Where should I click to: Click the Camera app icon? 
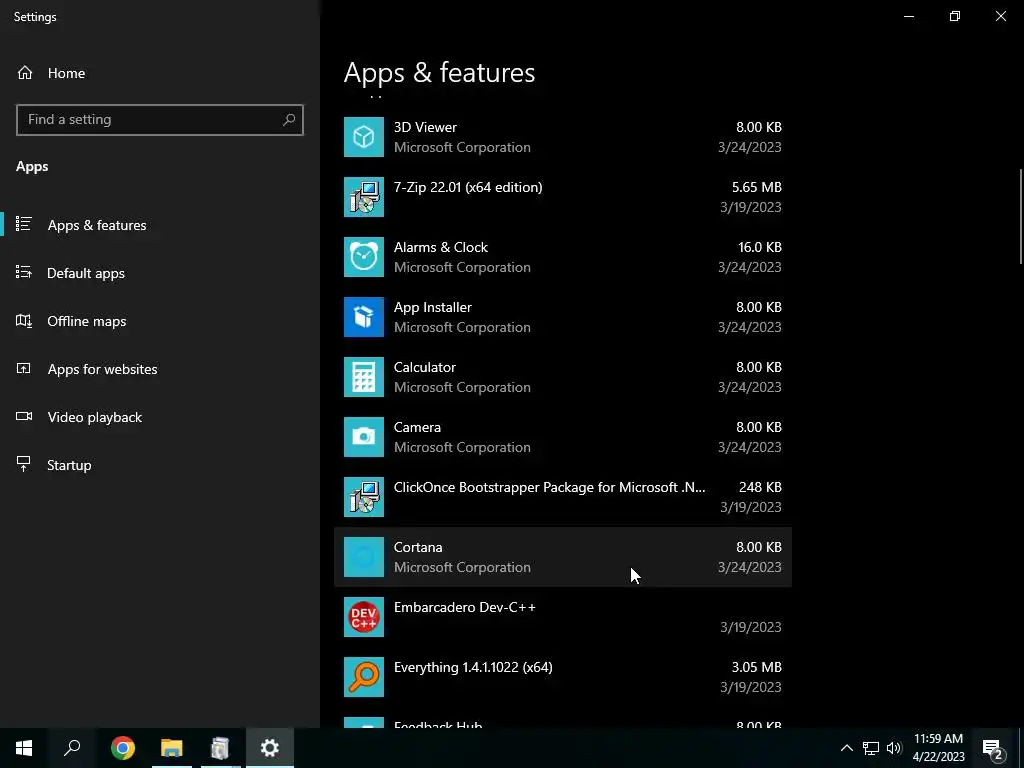364,437
